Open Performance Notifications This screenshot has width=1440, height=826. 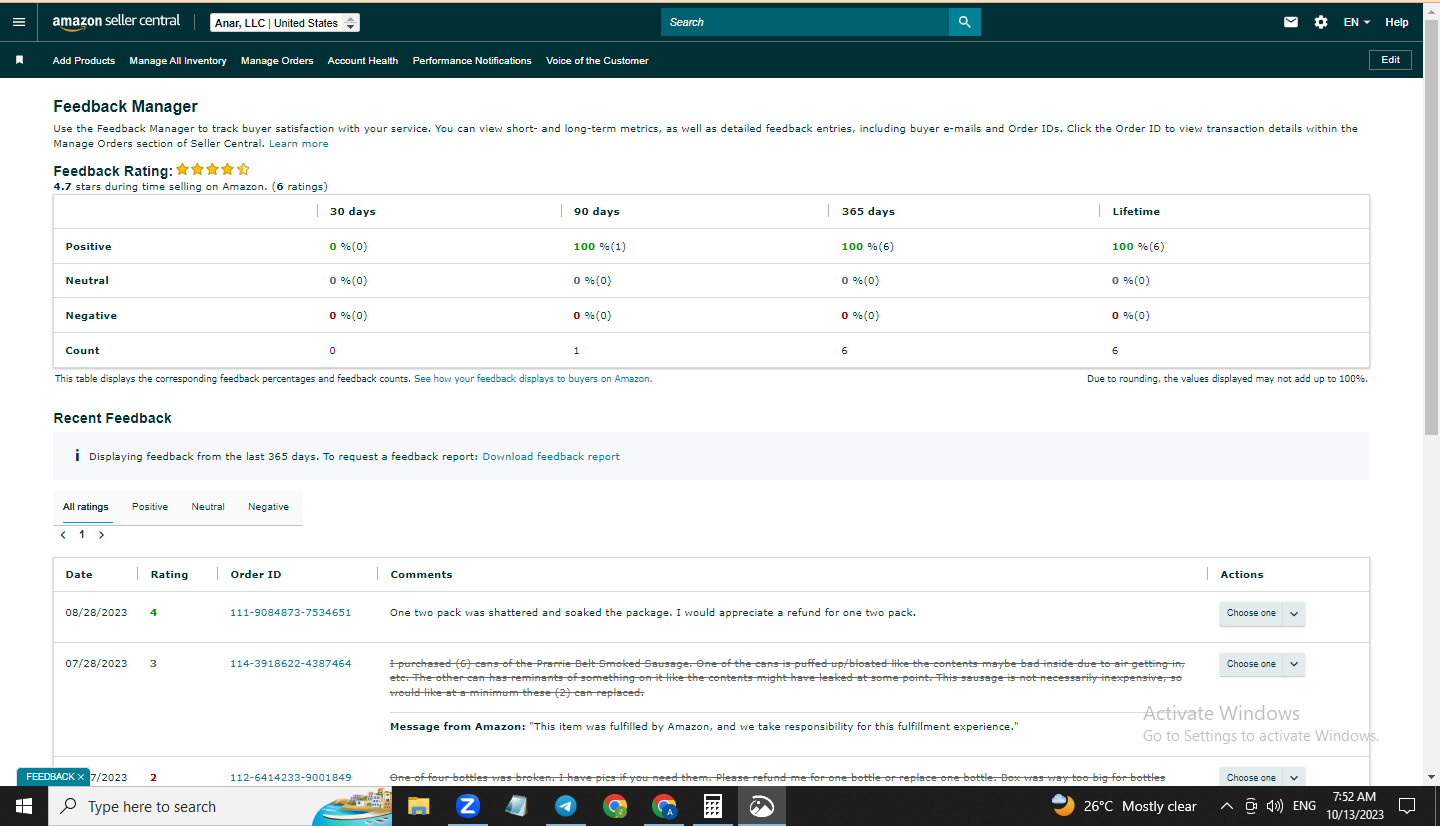pyautogui.click(x=472, y=61)
